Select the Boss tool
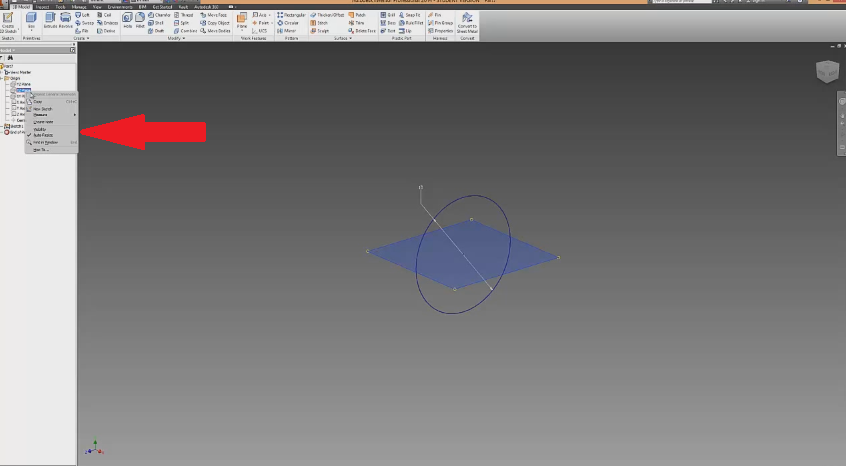846x466 pixels. pos(388,23)
